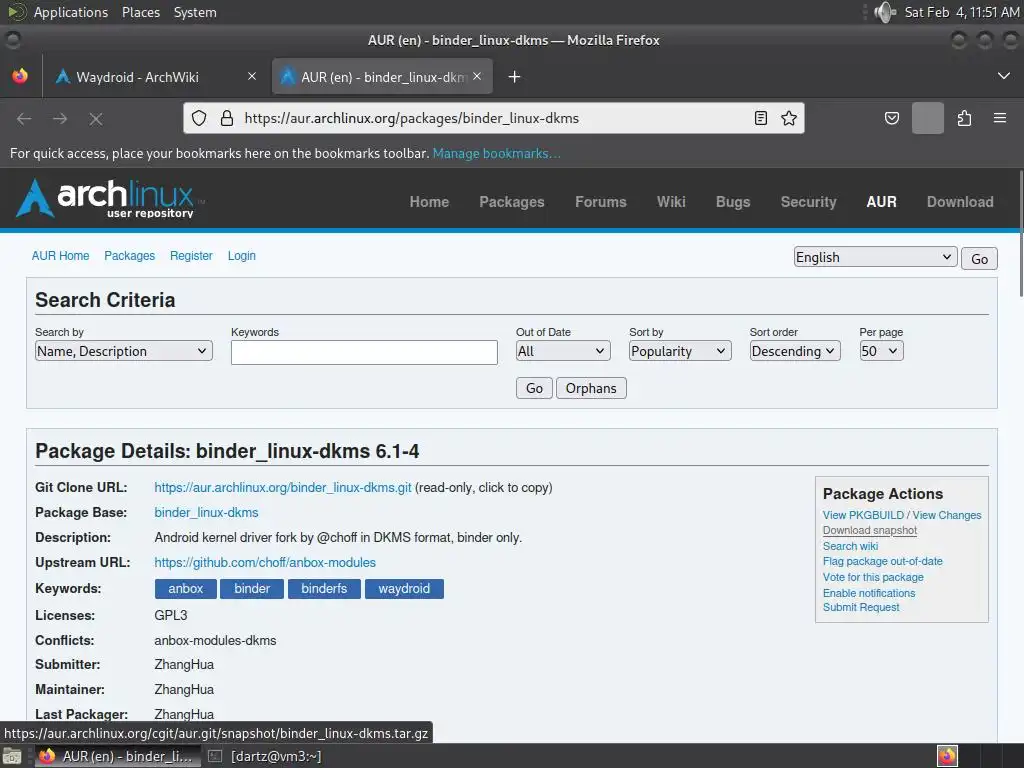
Task: Go back with the back arrow
Action: pyautogui.click(x=24, y=118)
